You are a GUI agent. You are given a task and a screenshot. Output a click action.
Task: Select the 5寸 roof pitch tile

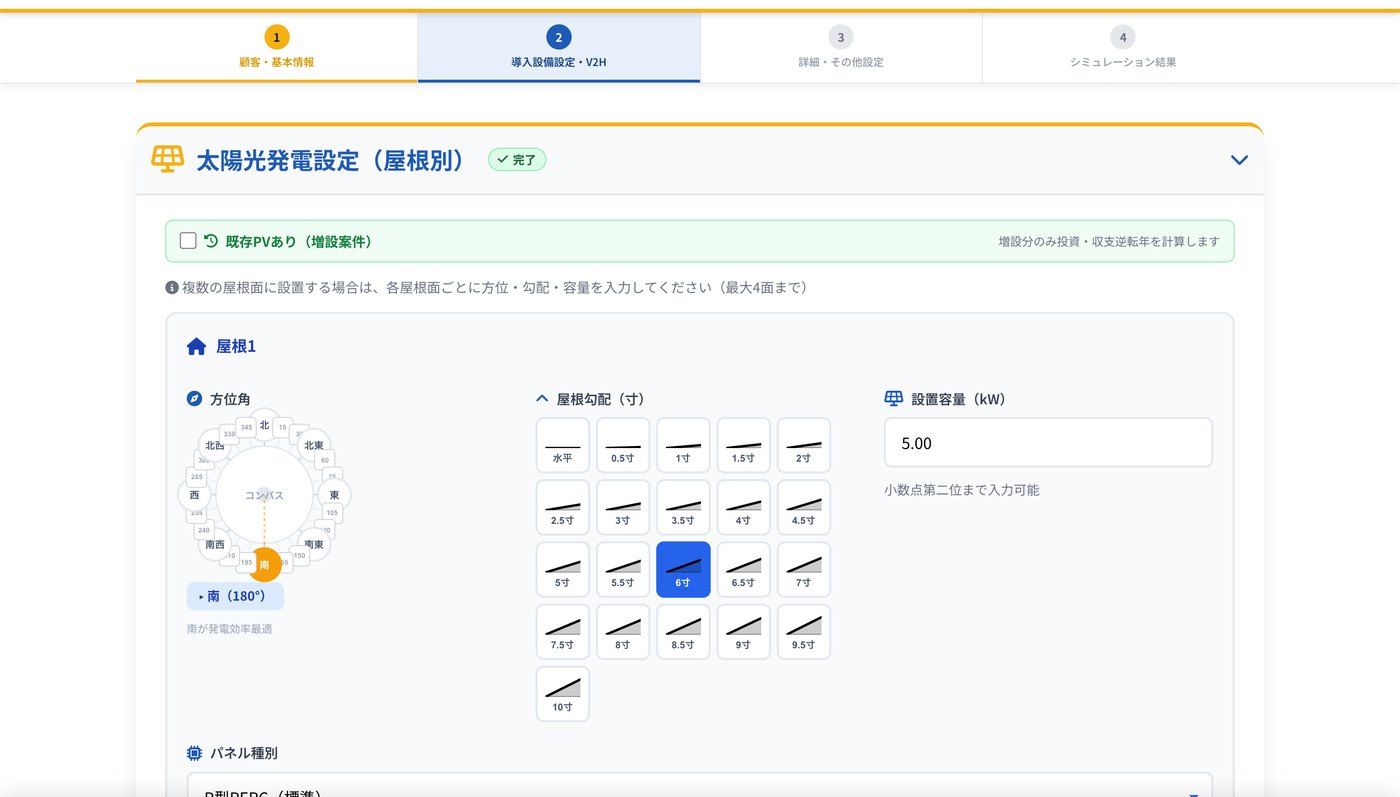coord(563,569)
